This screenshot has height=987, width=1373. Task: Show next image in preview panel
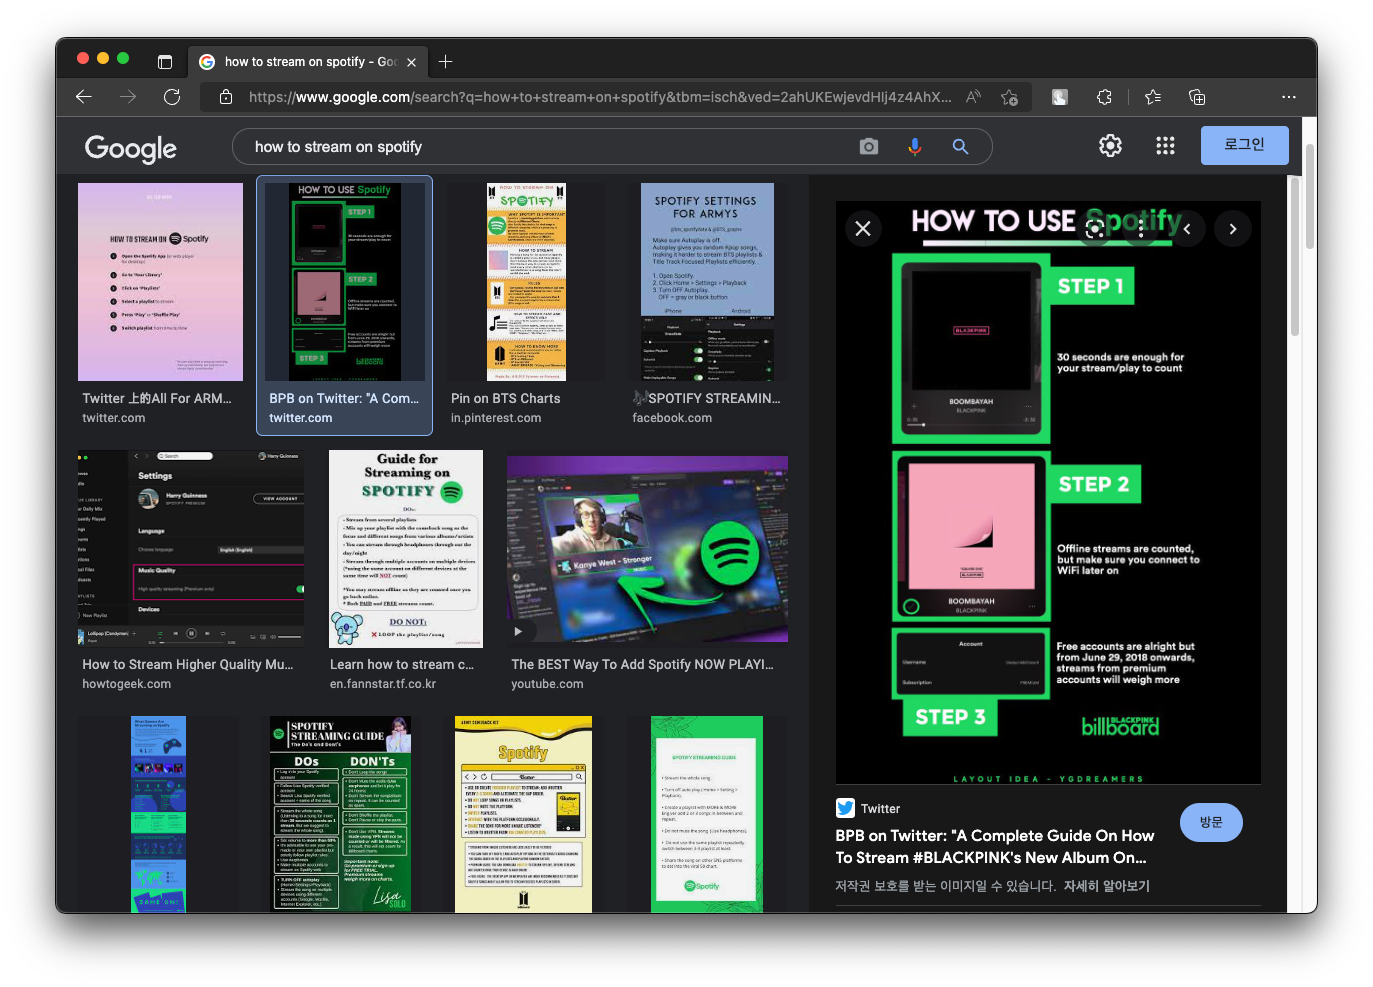click(1233, 228)
